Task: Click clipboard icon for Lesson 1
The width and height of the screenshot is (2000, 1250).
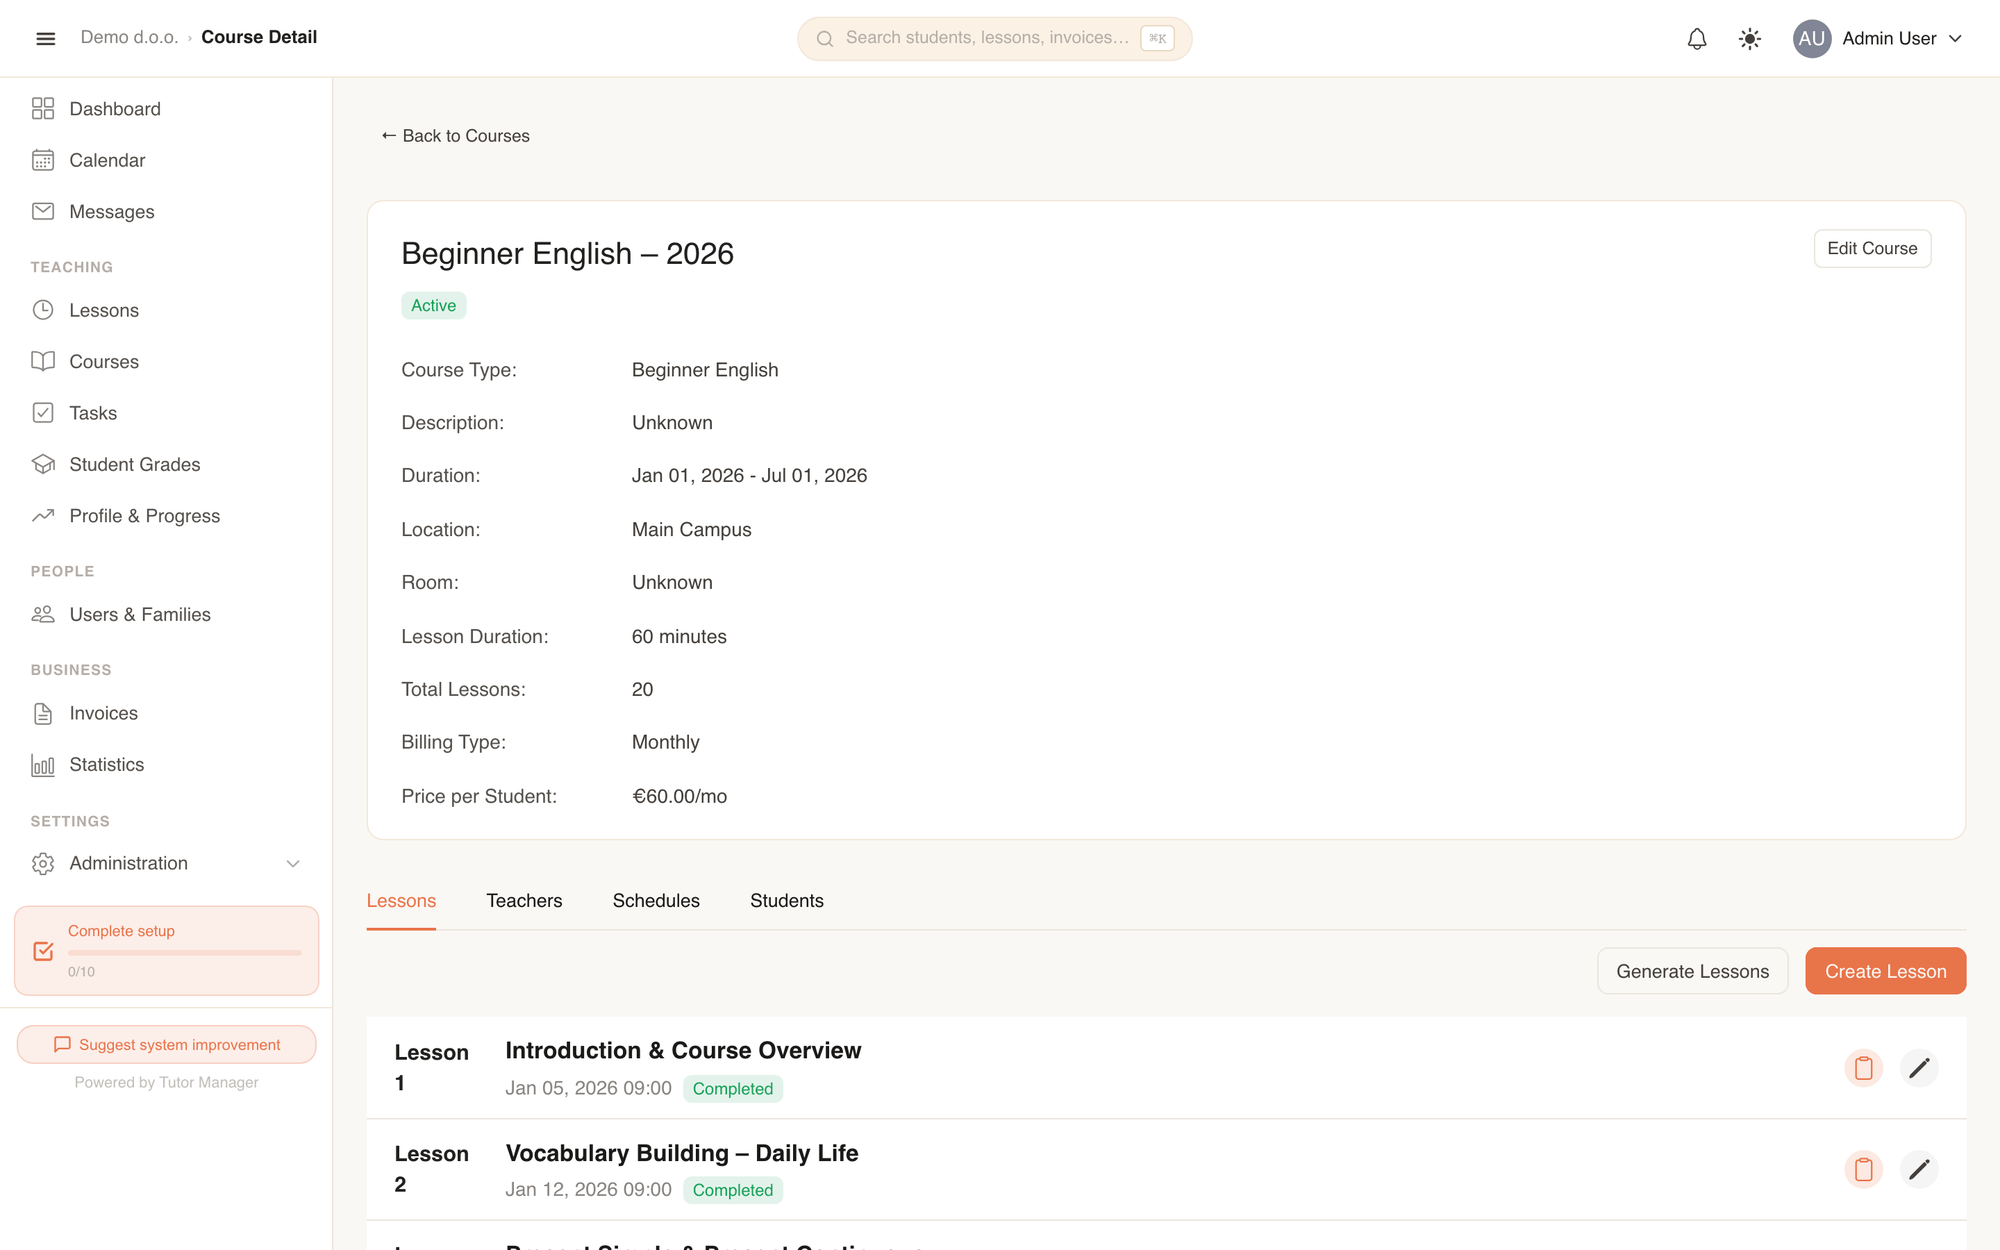Action: [1863, 1068]
